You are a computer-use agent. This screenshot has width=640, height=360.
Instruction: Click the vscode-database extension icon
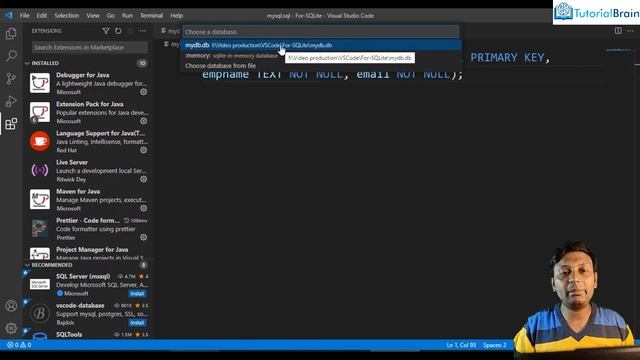(40, 313)
